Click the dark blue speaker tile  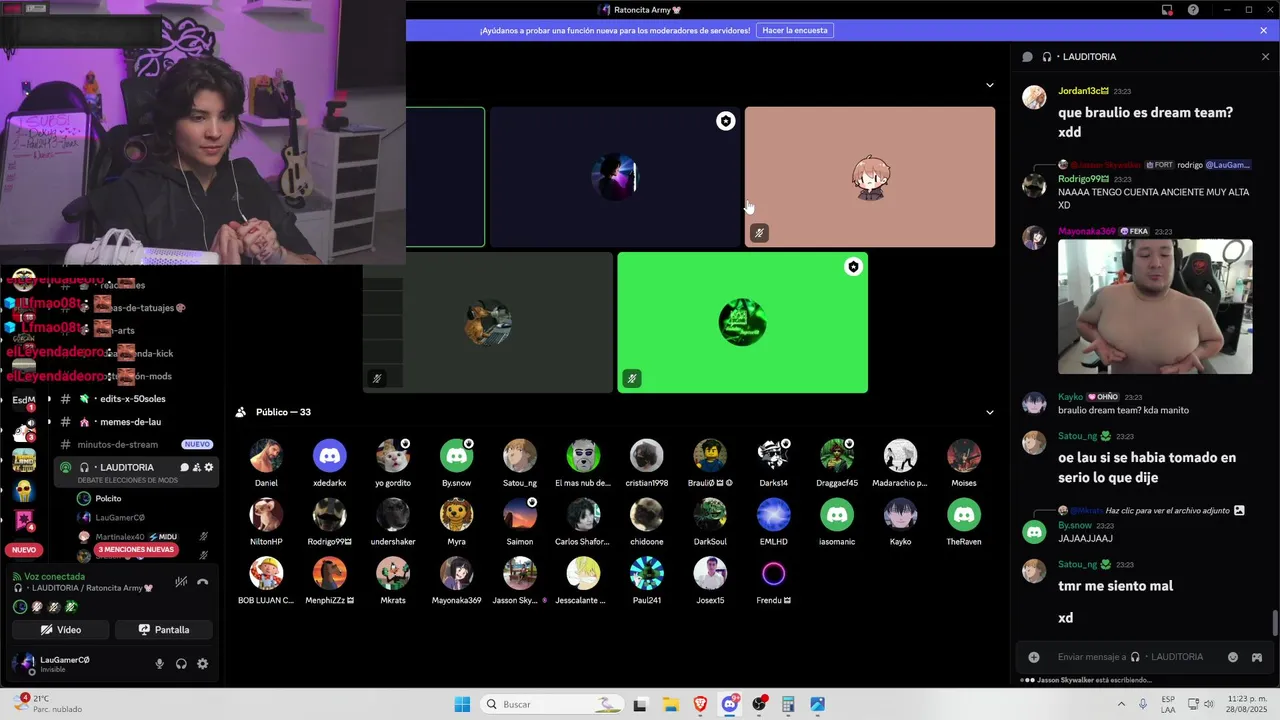[x=615, y=177]
